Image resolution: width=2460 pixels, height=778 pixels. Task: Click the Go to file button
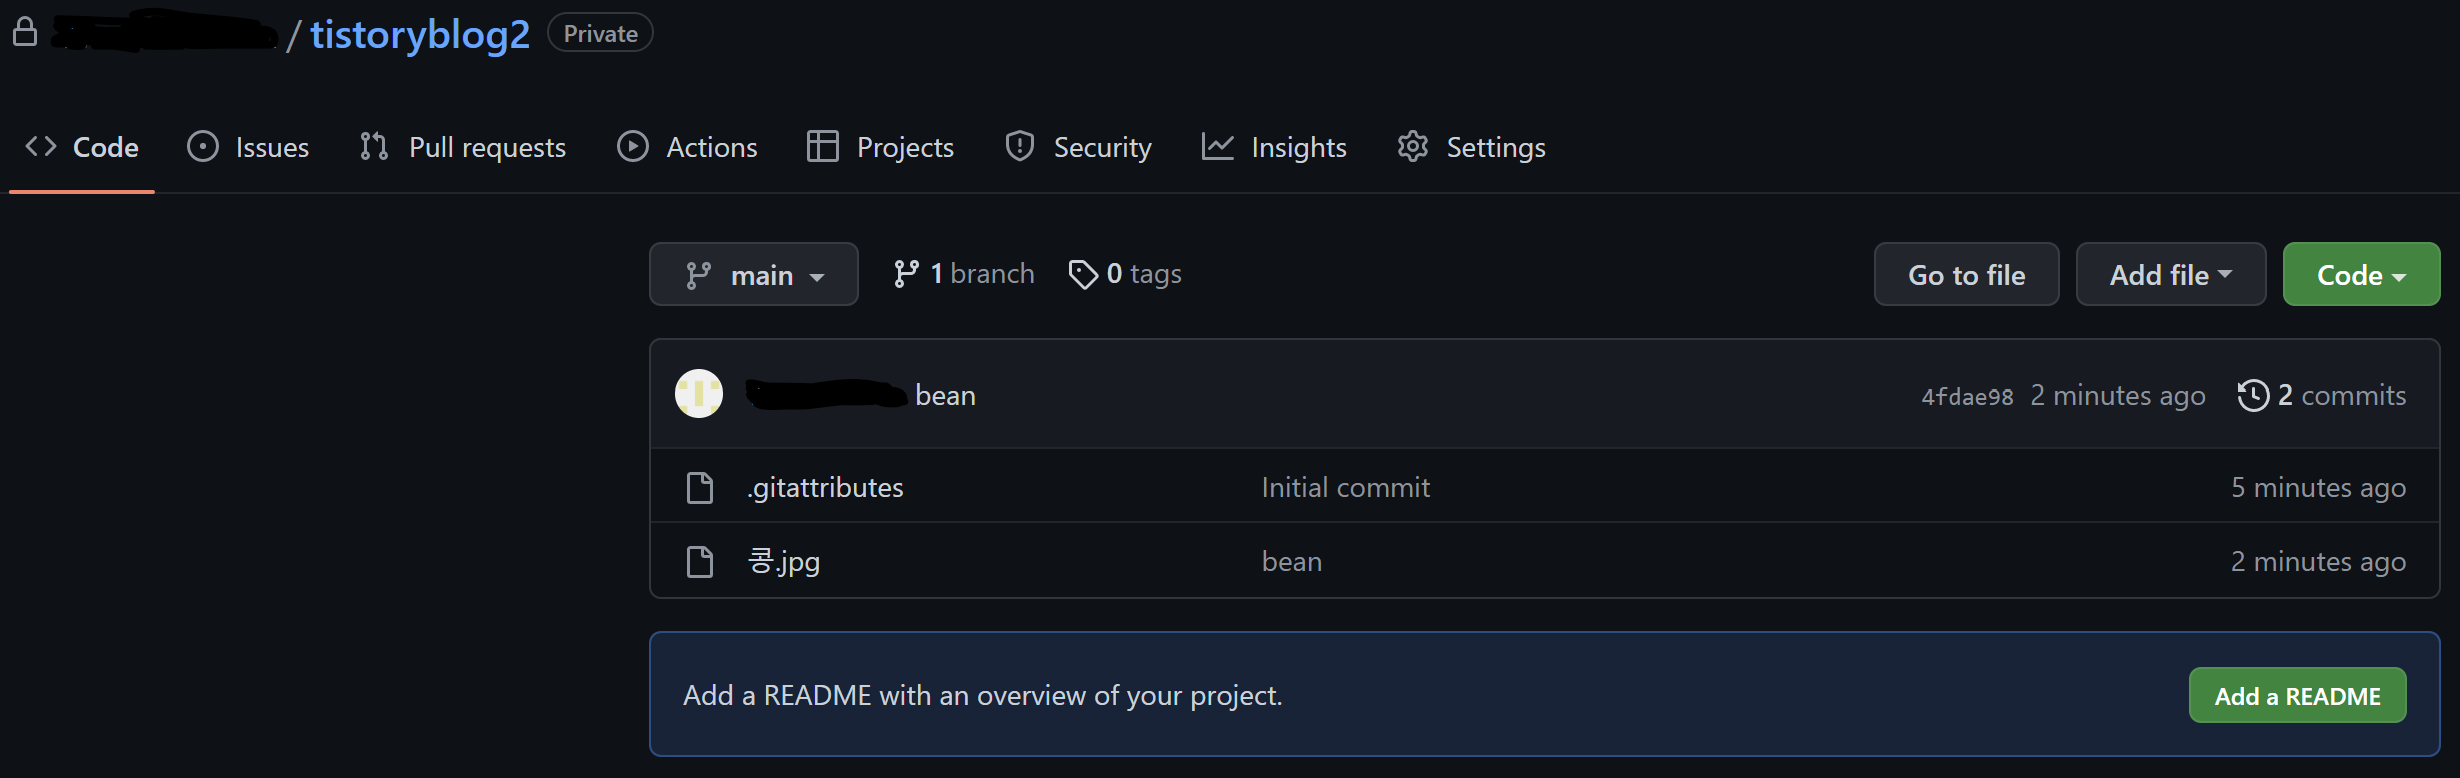pos(1967,274)
